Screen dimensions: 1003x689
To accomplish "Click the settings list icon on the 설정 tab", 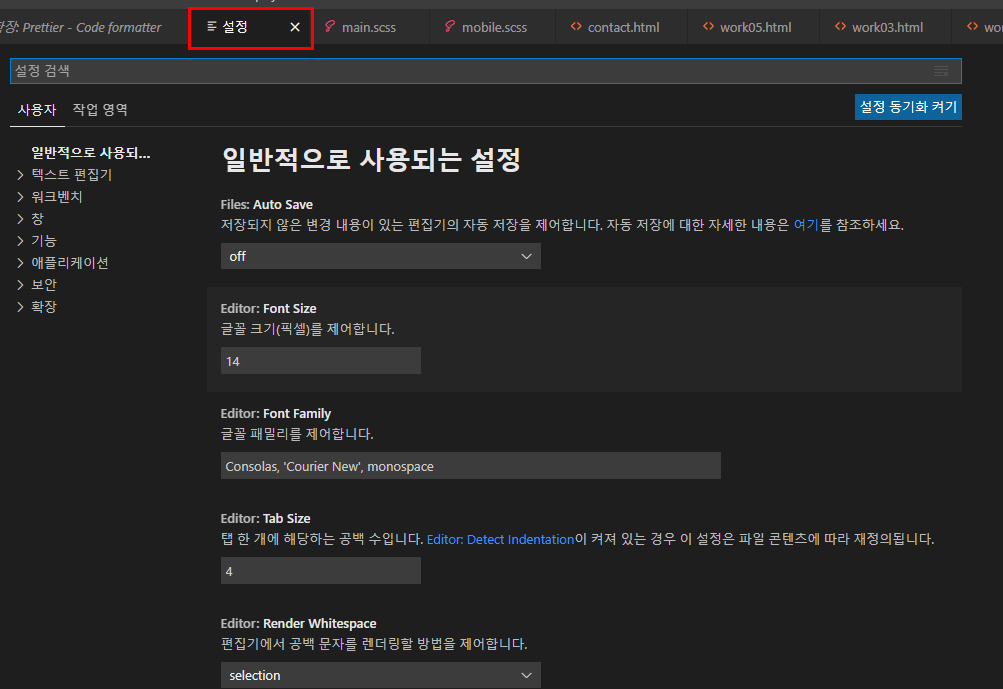I will 210,27.
